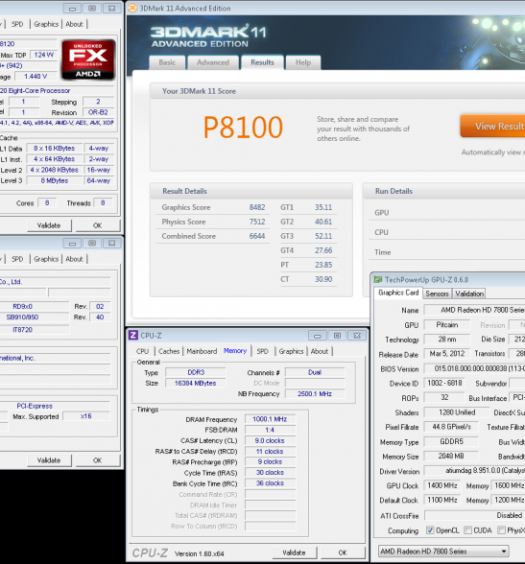
Task: Click the Run Details heading in 3DMark
Action: point(394,191)
